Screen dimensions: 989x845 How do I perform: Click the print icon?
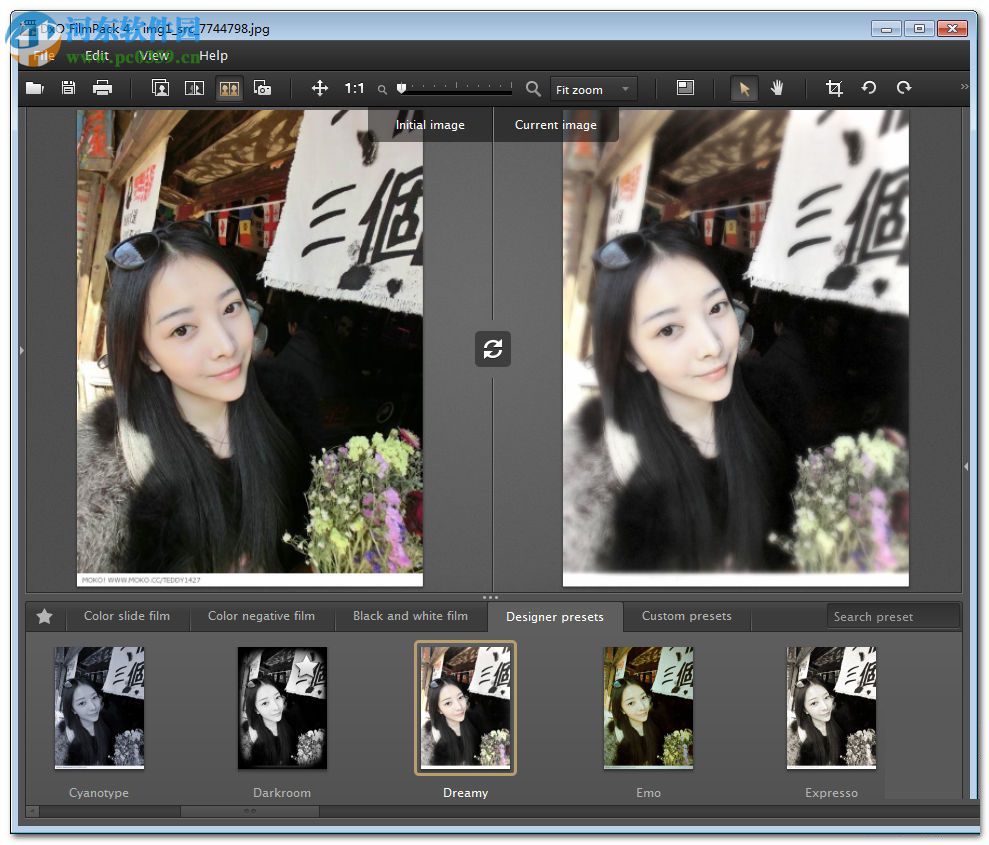pos(102,88)
